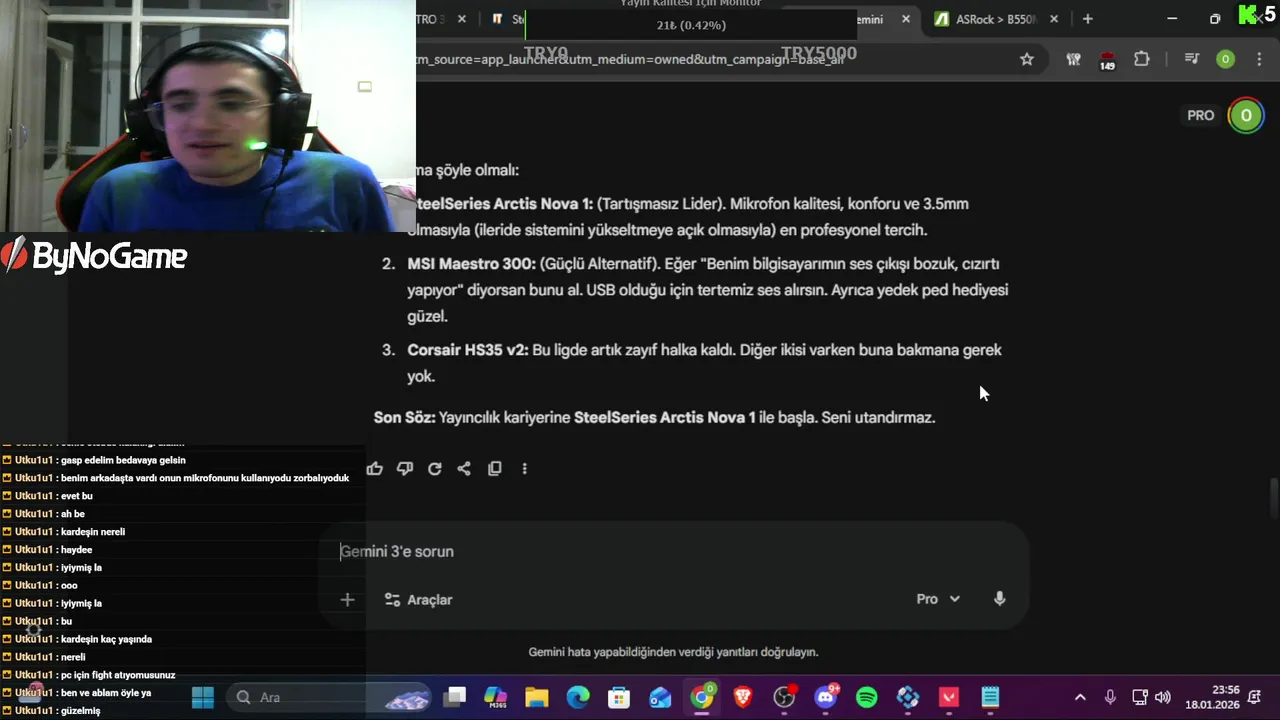Open Discord from taskbar
Screen dimensions: 1280x720
pyautogui.click(x=826, y=697)
